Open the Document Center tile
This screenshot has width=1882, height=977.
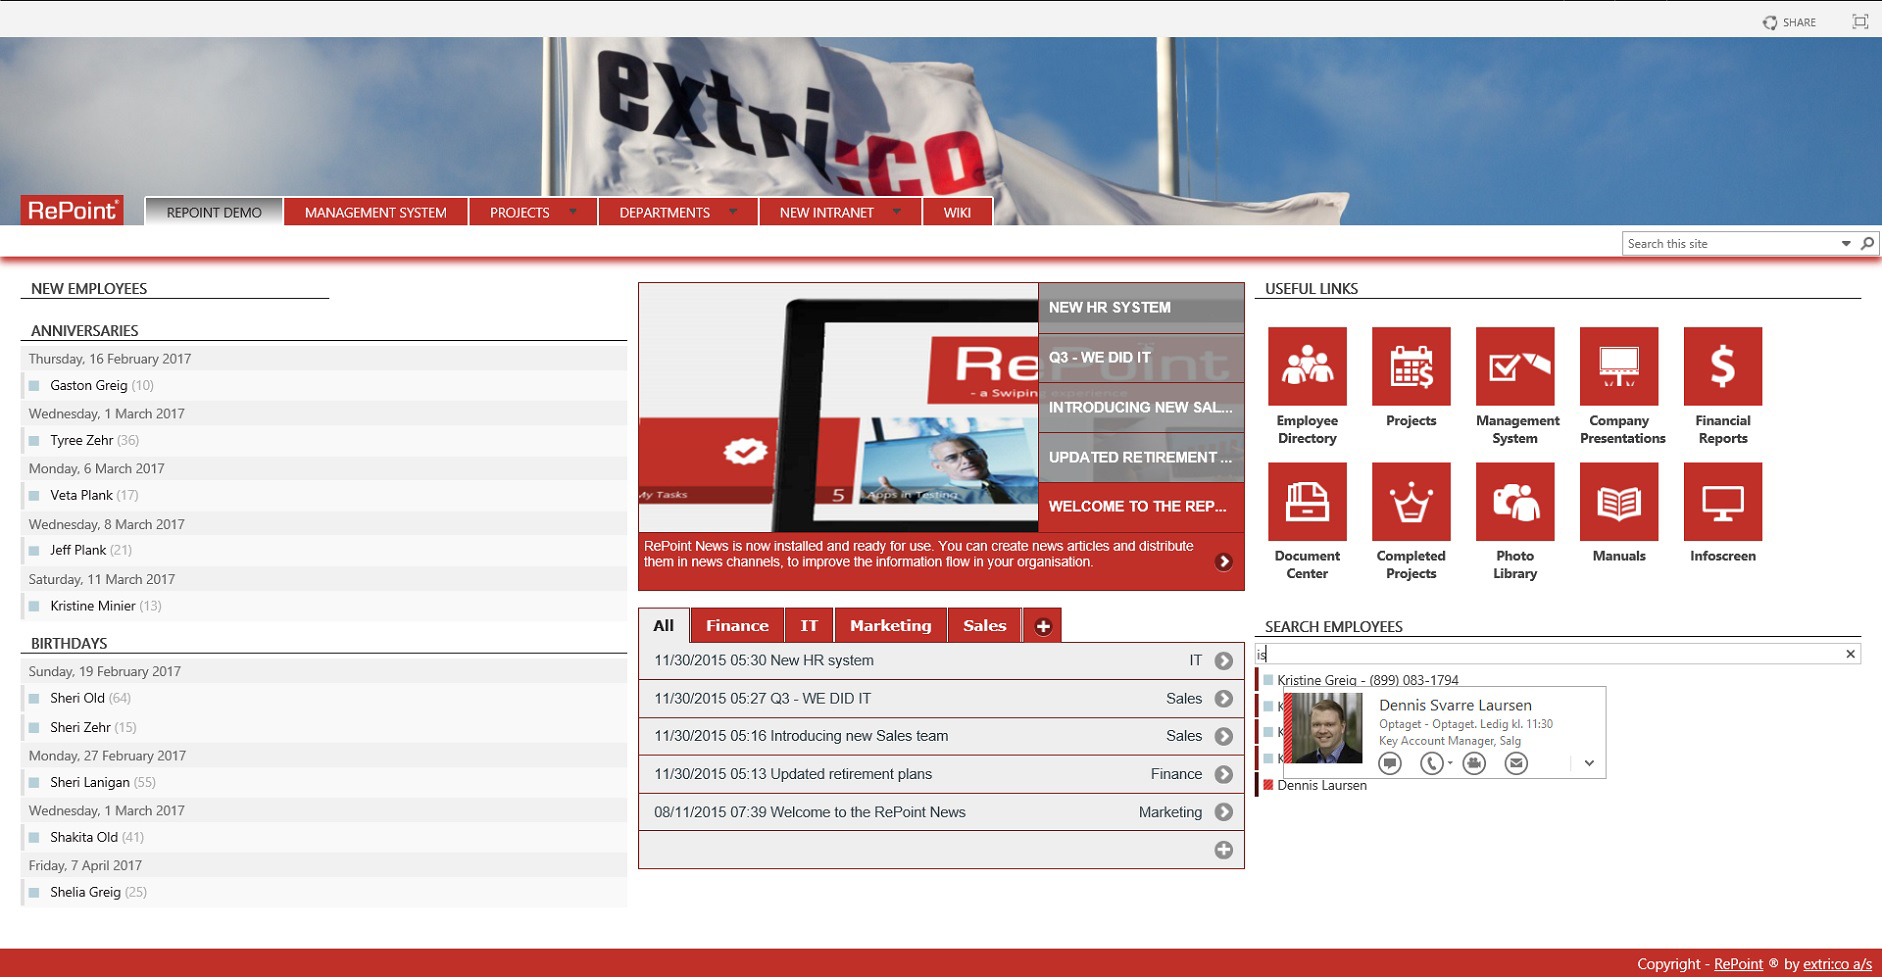pyautogui.click(x=1307, y=501)
